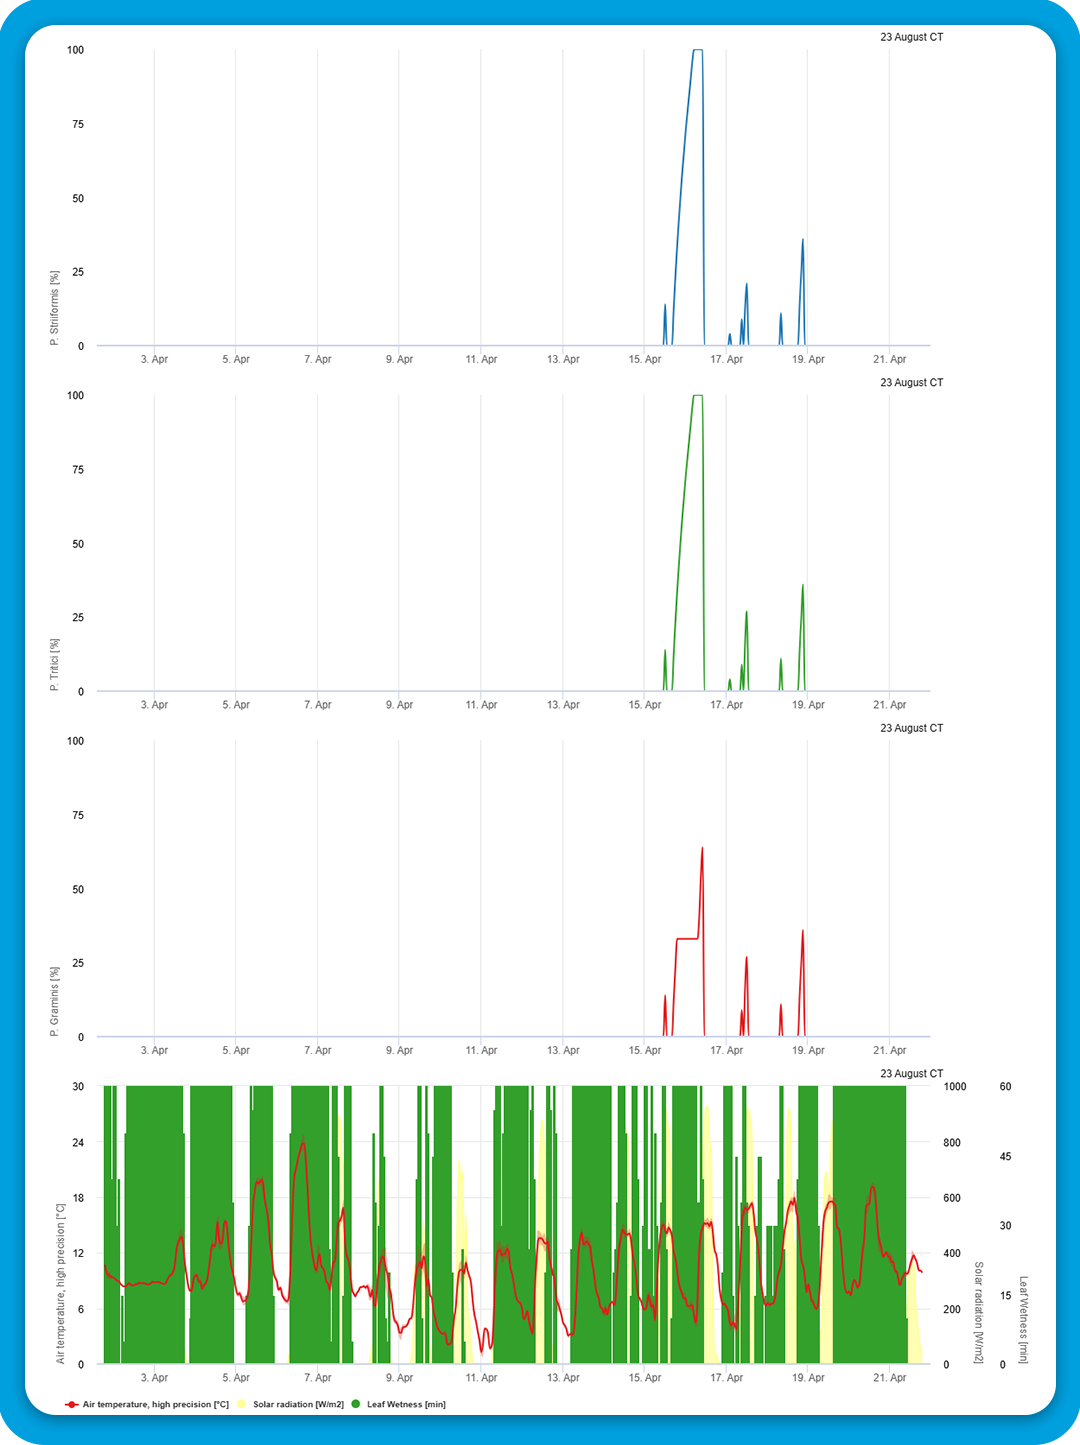Select the 19 Apr peak in P. Graminis chart
This screenshot has height=1445, width=1080.
coord(802,932)
